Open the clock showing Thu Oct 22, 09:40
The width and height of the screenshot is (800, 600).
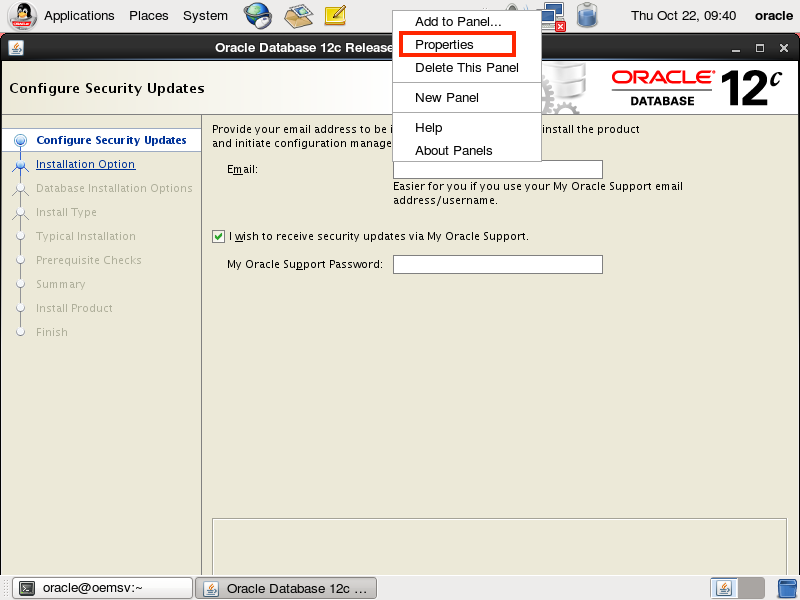coord(683,16)
